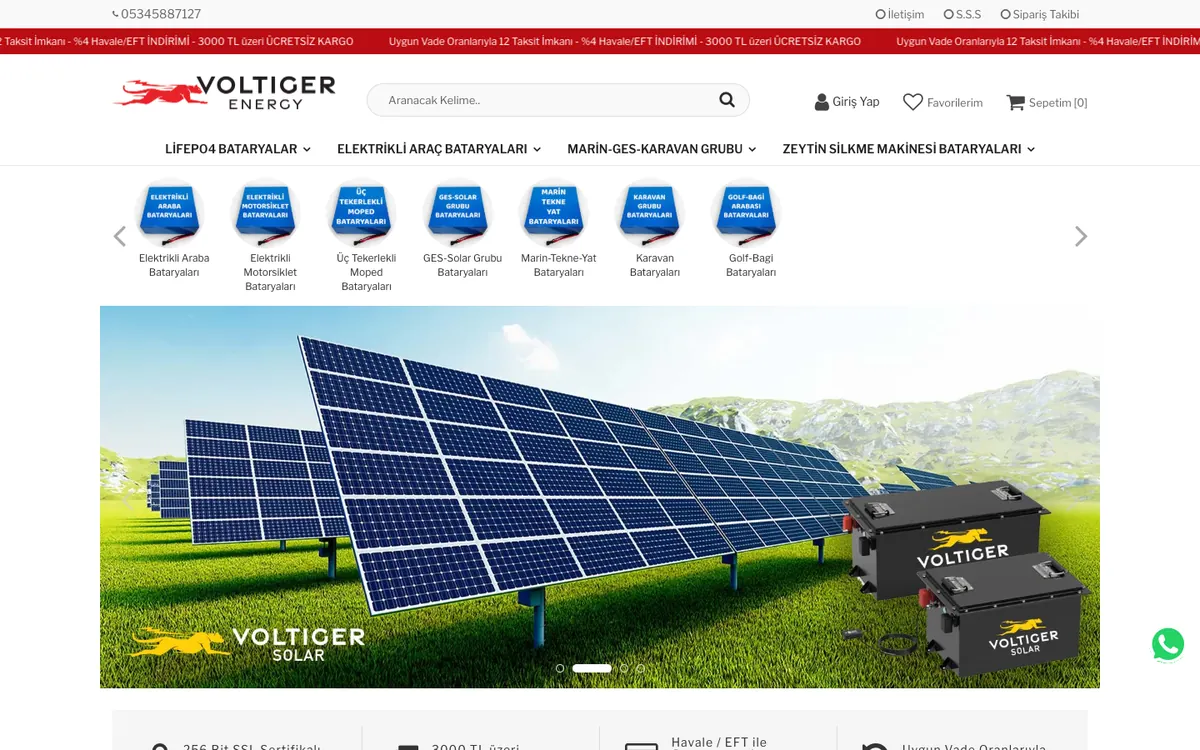This screenshot has width=1200, height=750.
Task: Click the Elektrikli Motorsiklet Bataryaları category icon
Action: pyautogui.click(x=266, y=212)
